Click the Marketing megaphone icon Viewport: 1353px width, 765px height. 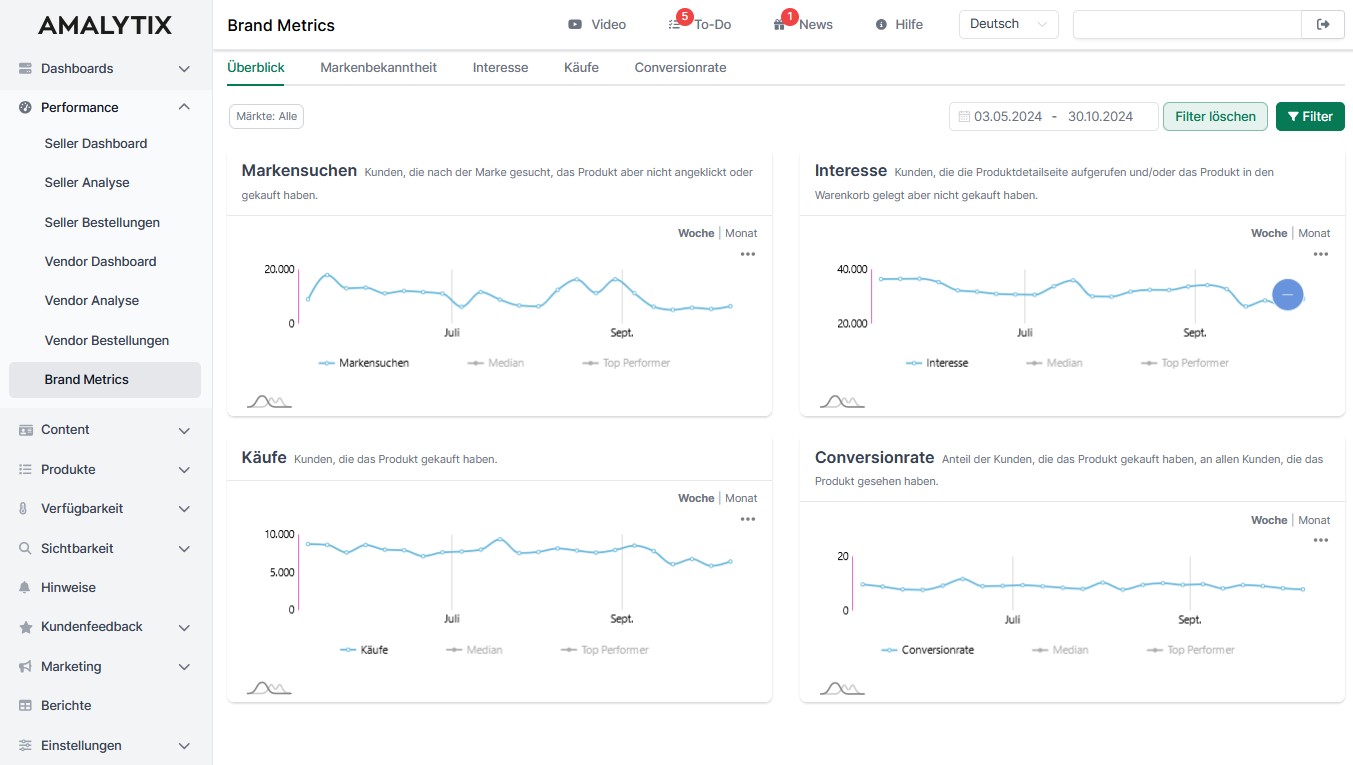25,666
